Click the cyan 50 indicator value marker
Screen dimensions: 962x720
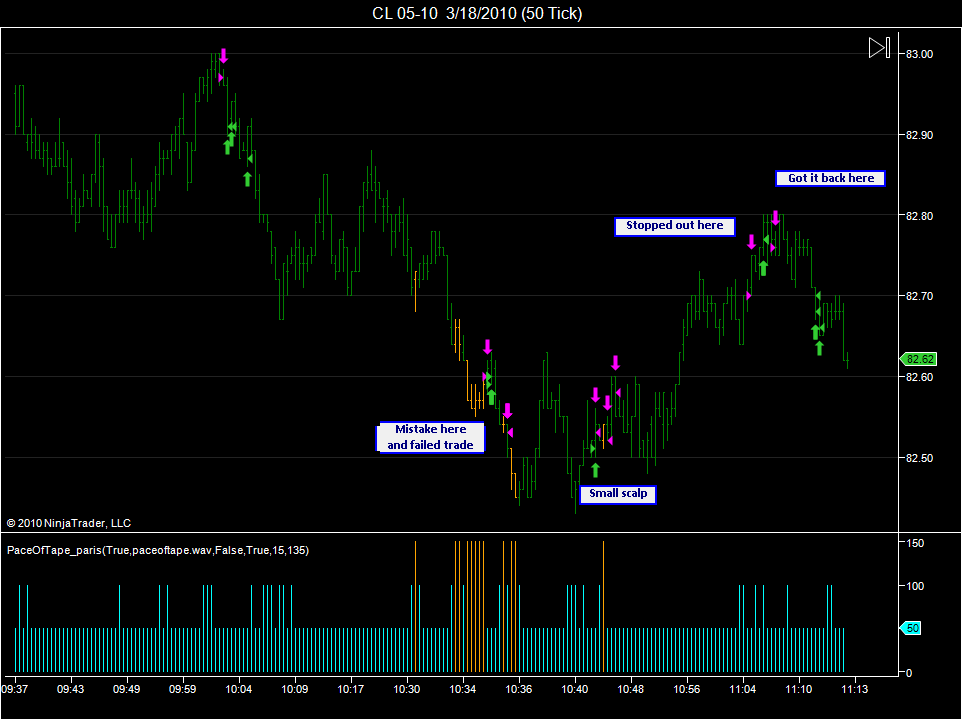(x=910, y=628)
